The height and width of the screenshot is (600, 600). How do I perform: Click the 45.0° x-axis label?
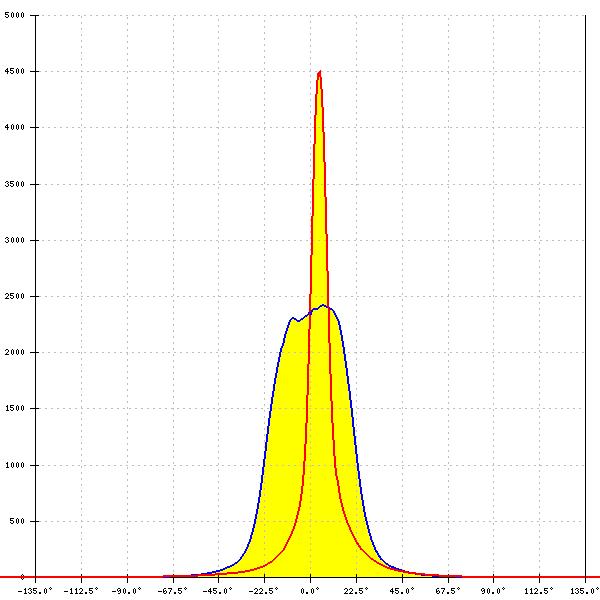click(x=402, y=591)
